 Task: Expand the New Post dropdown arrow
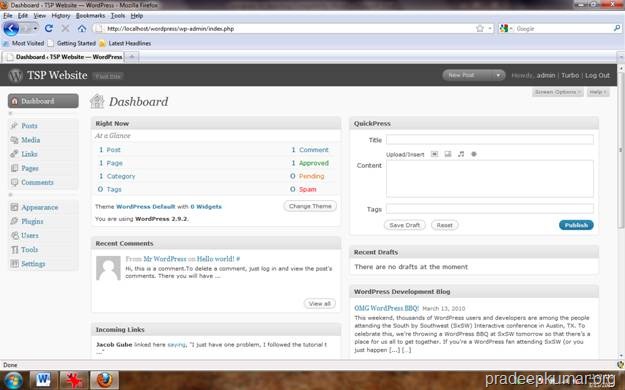coord(498,75)
